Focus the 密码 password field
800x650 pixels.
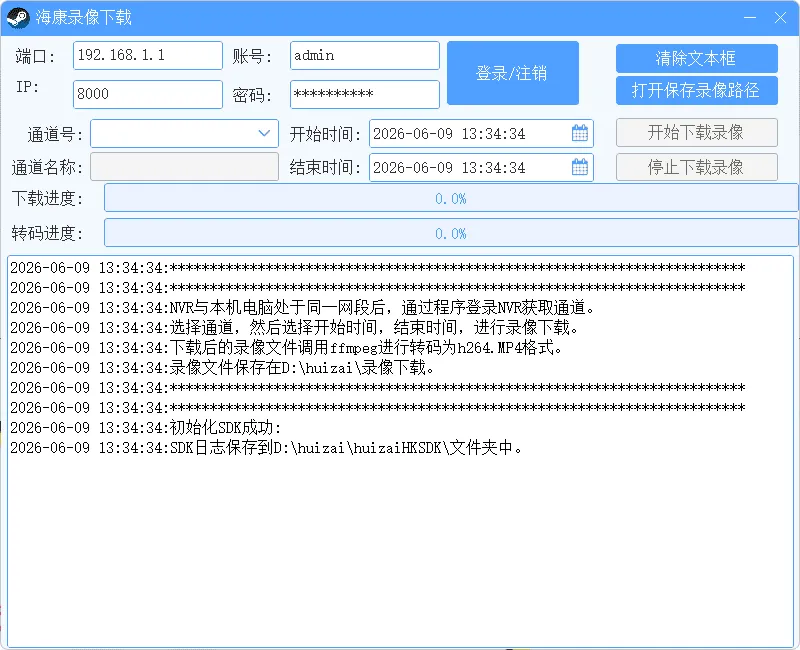tap(364, 94)
